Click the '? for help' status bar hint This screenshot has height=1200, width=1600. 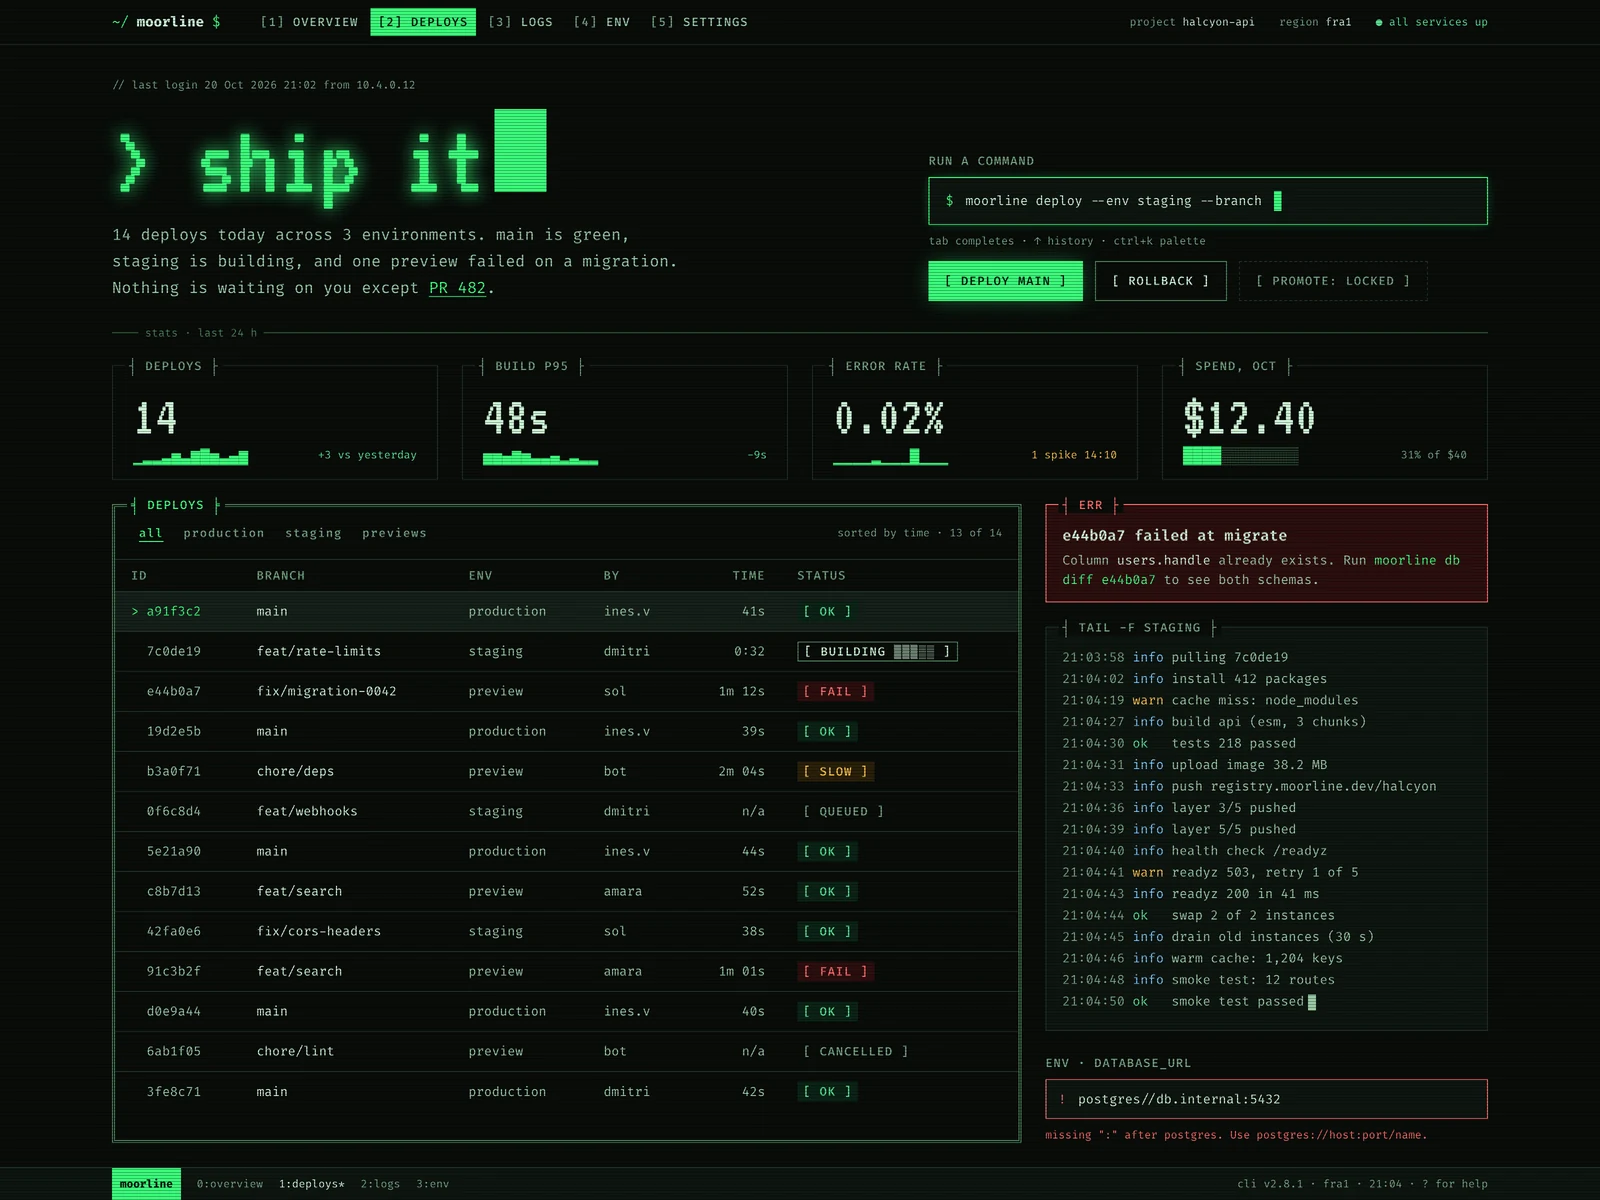(1454, 1184)
